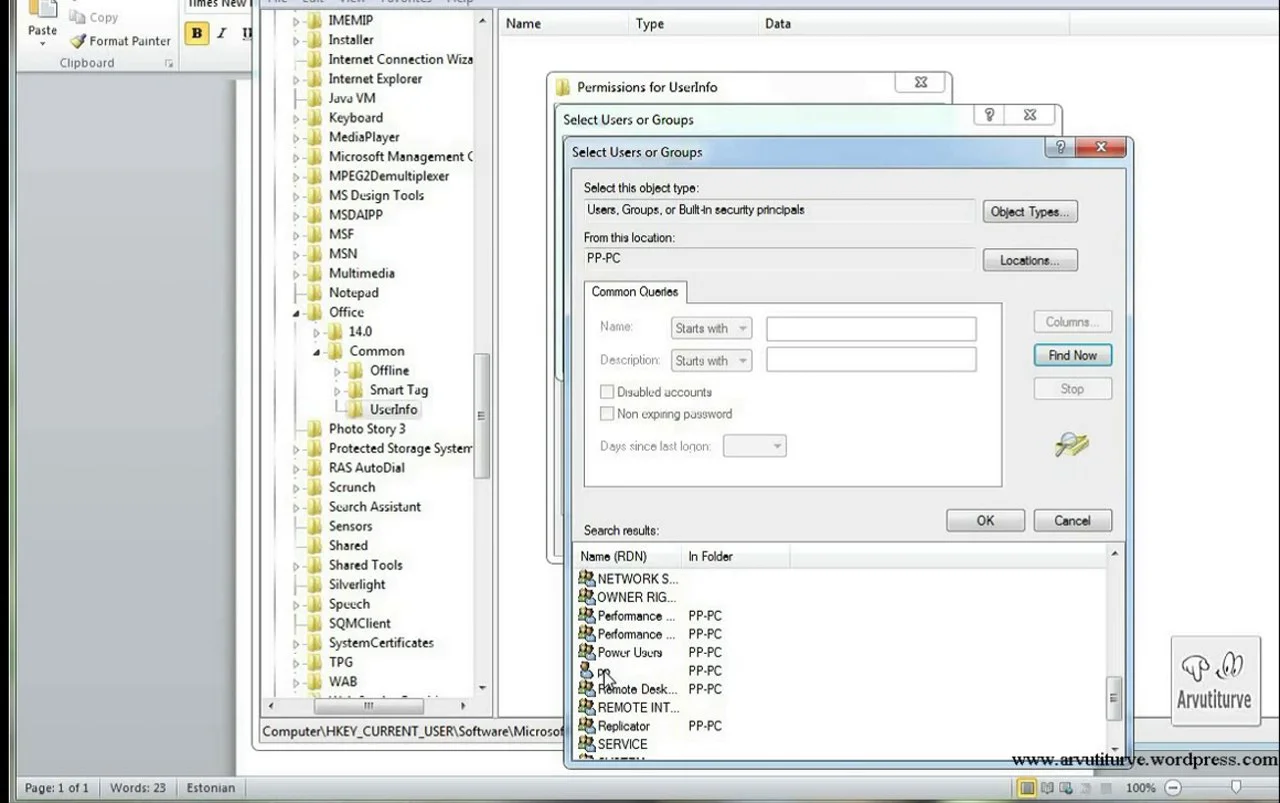Screen dimensions: 1280x803
Task: Click Name column header in registry pane
Action: pos(564,24)
